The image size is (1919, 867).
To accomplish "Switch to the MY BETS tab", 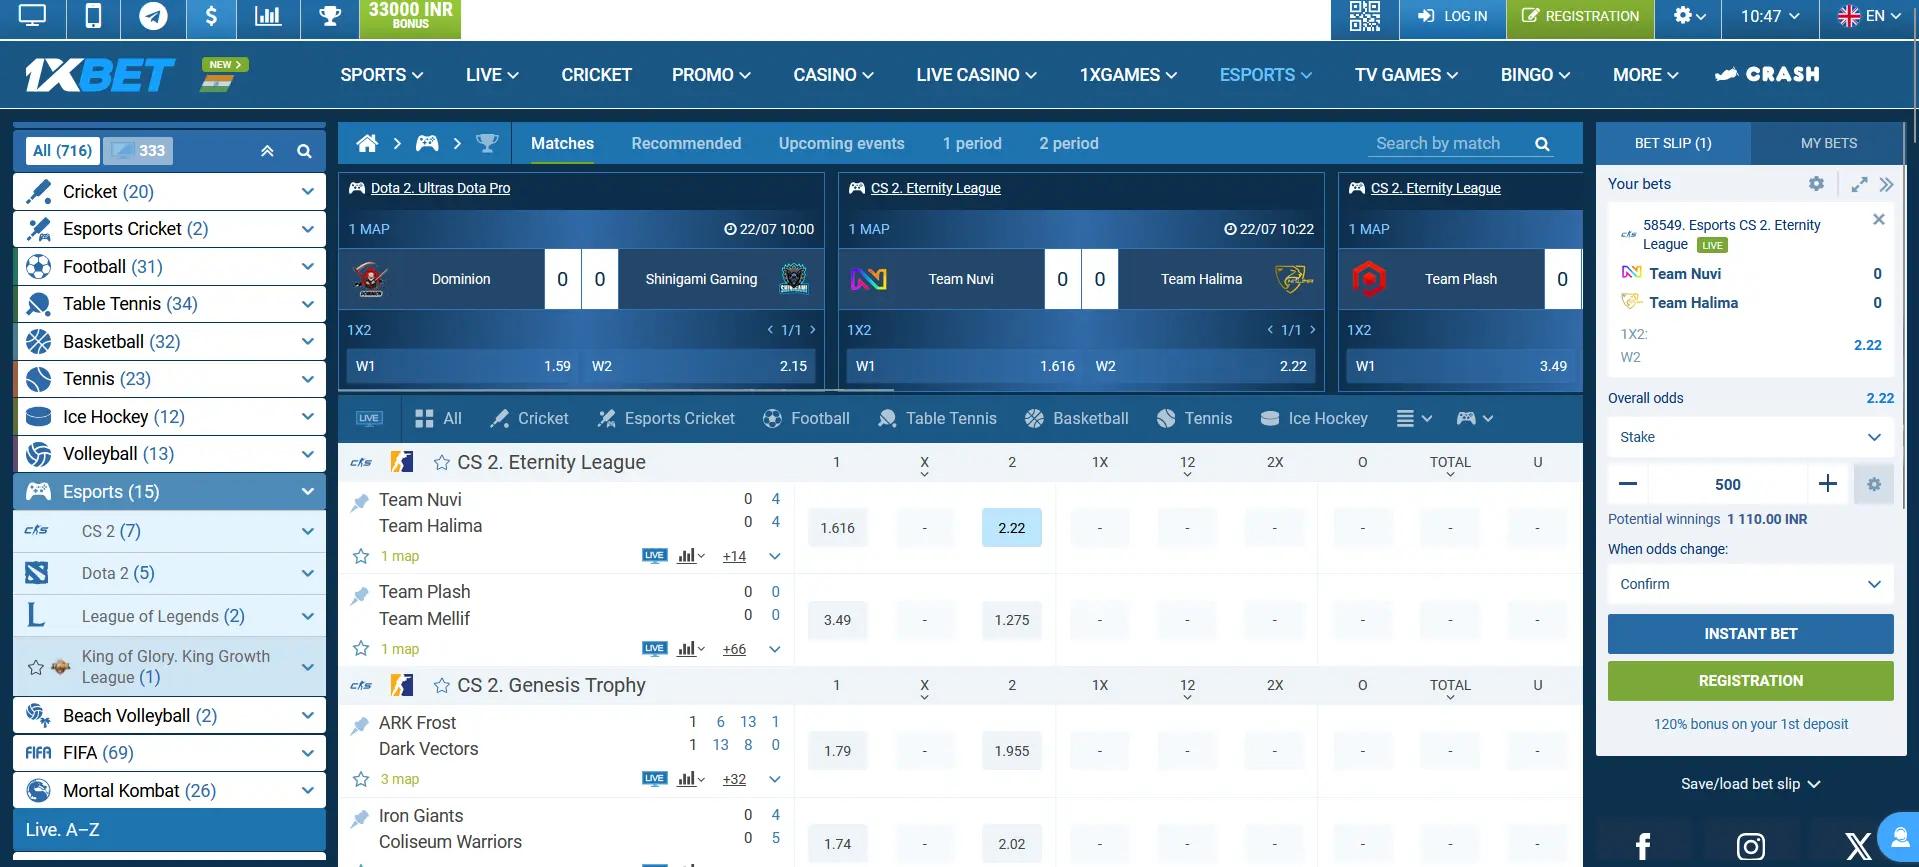I will (1828, 143).
